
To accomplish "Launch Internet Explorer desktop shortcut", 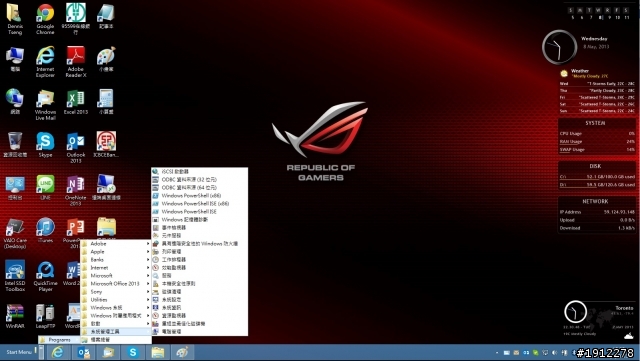I will click(x=45, y=62).
